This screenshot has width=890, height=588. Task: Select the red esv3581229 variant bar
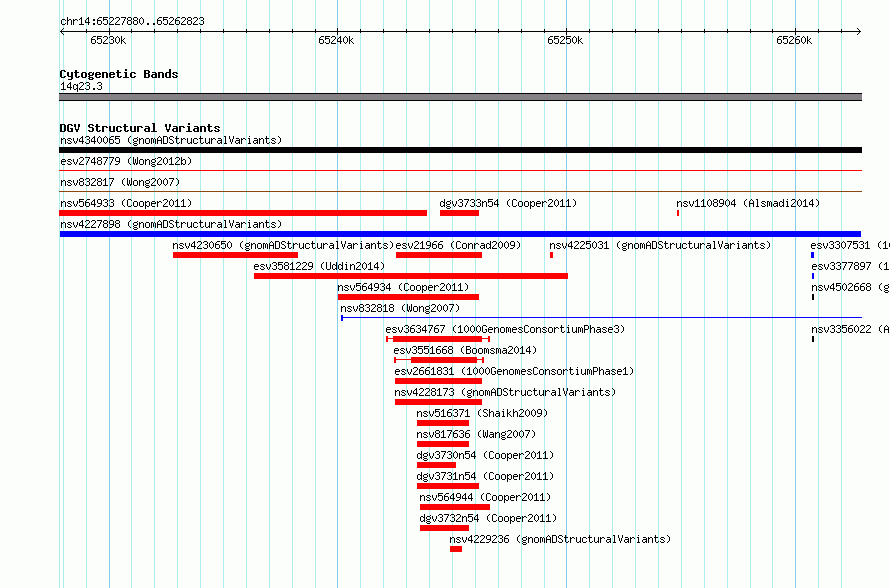coord(411,276)
